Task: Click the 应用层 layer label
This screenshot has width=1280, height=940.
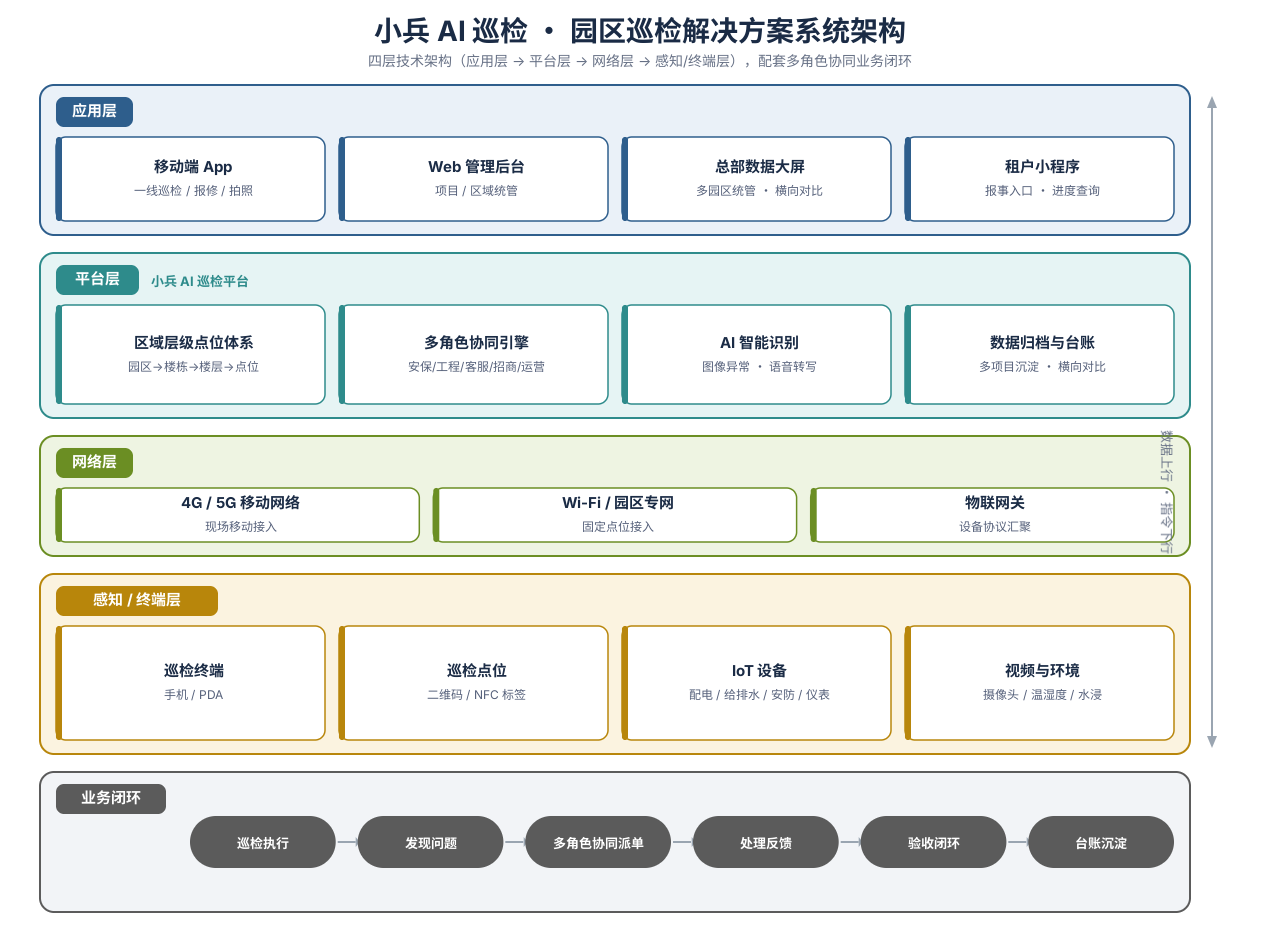Action: coord(94,112)
